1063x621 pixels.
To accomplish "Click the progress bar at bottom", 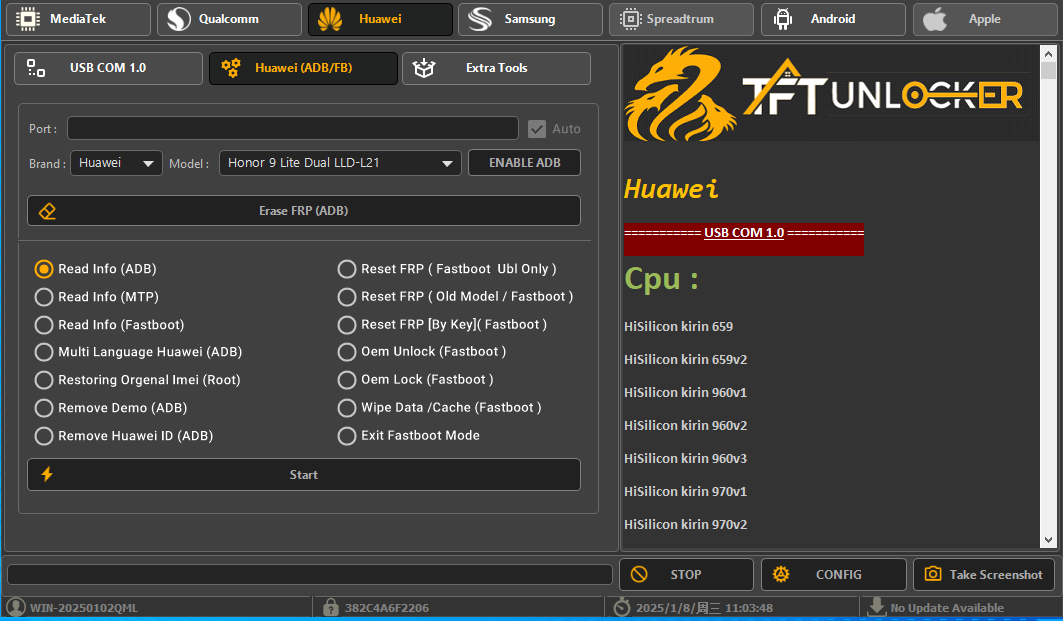I will tap(310, 574).
